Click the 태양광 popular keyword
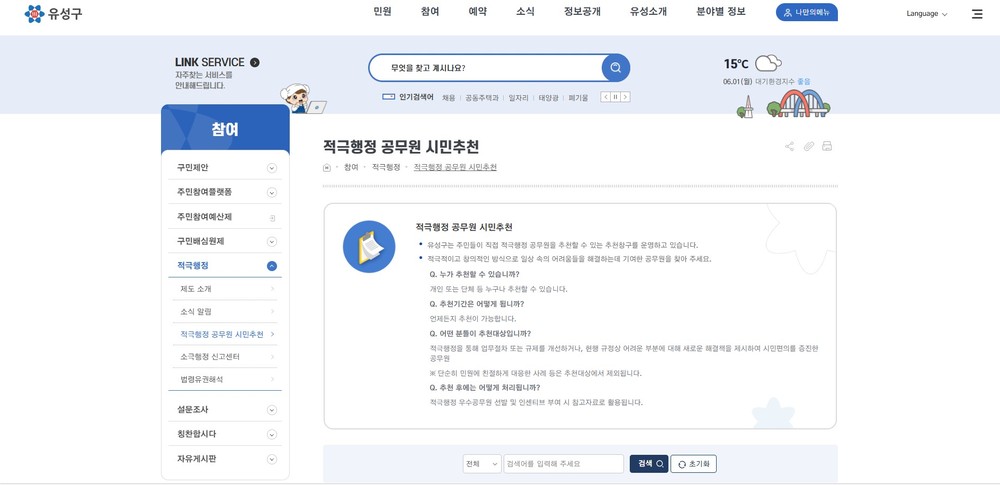The height and width of the screenshot is (485, 1000). (x=548, y=98)
